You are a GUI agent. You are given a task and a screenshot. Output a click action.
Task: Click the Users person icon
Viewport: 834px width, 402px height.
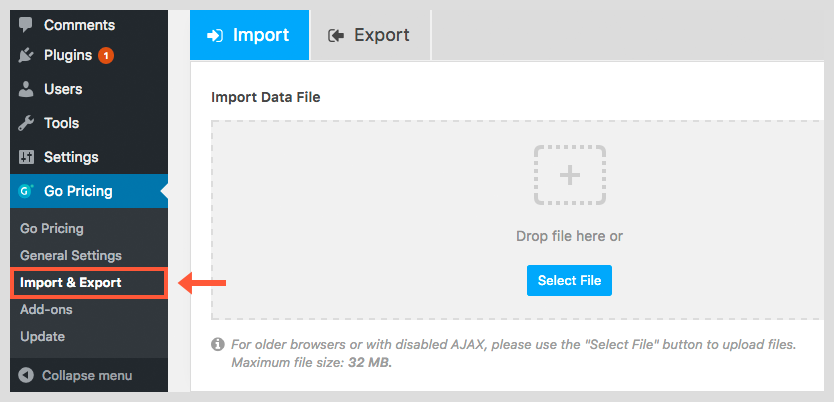click(26, 89)
